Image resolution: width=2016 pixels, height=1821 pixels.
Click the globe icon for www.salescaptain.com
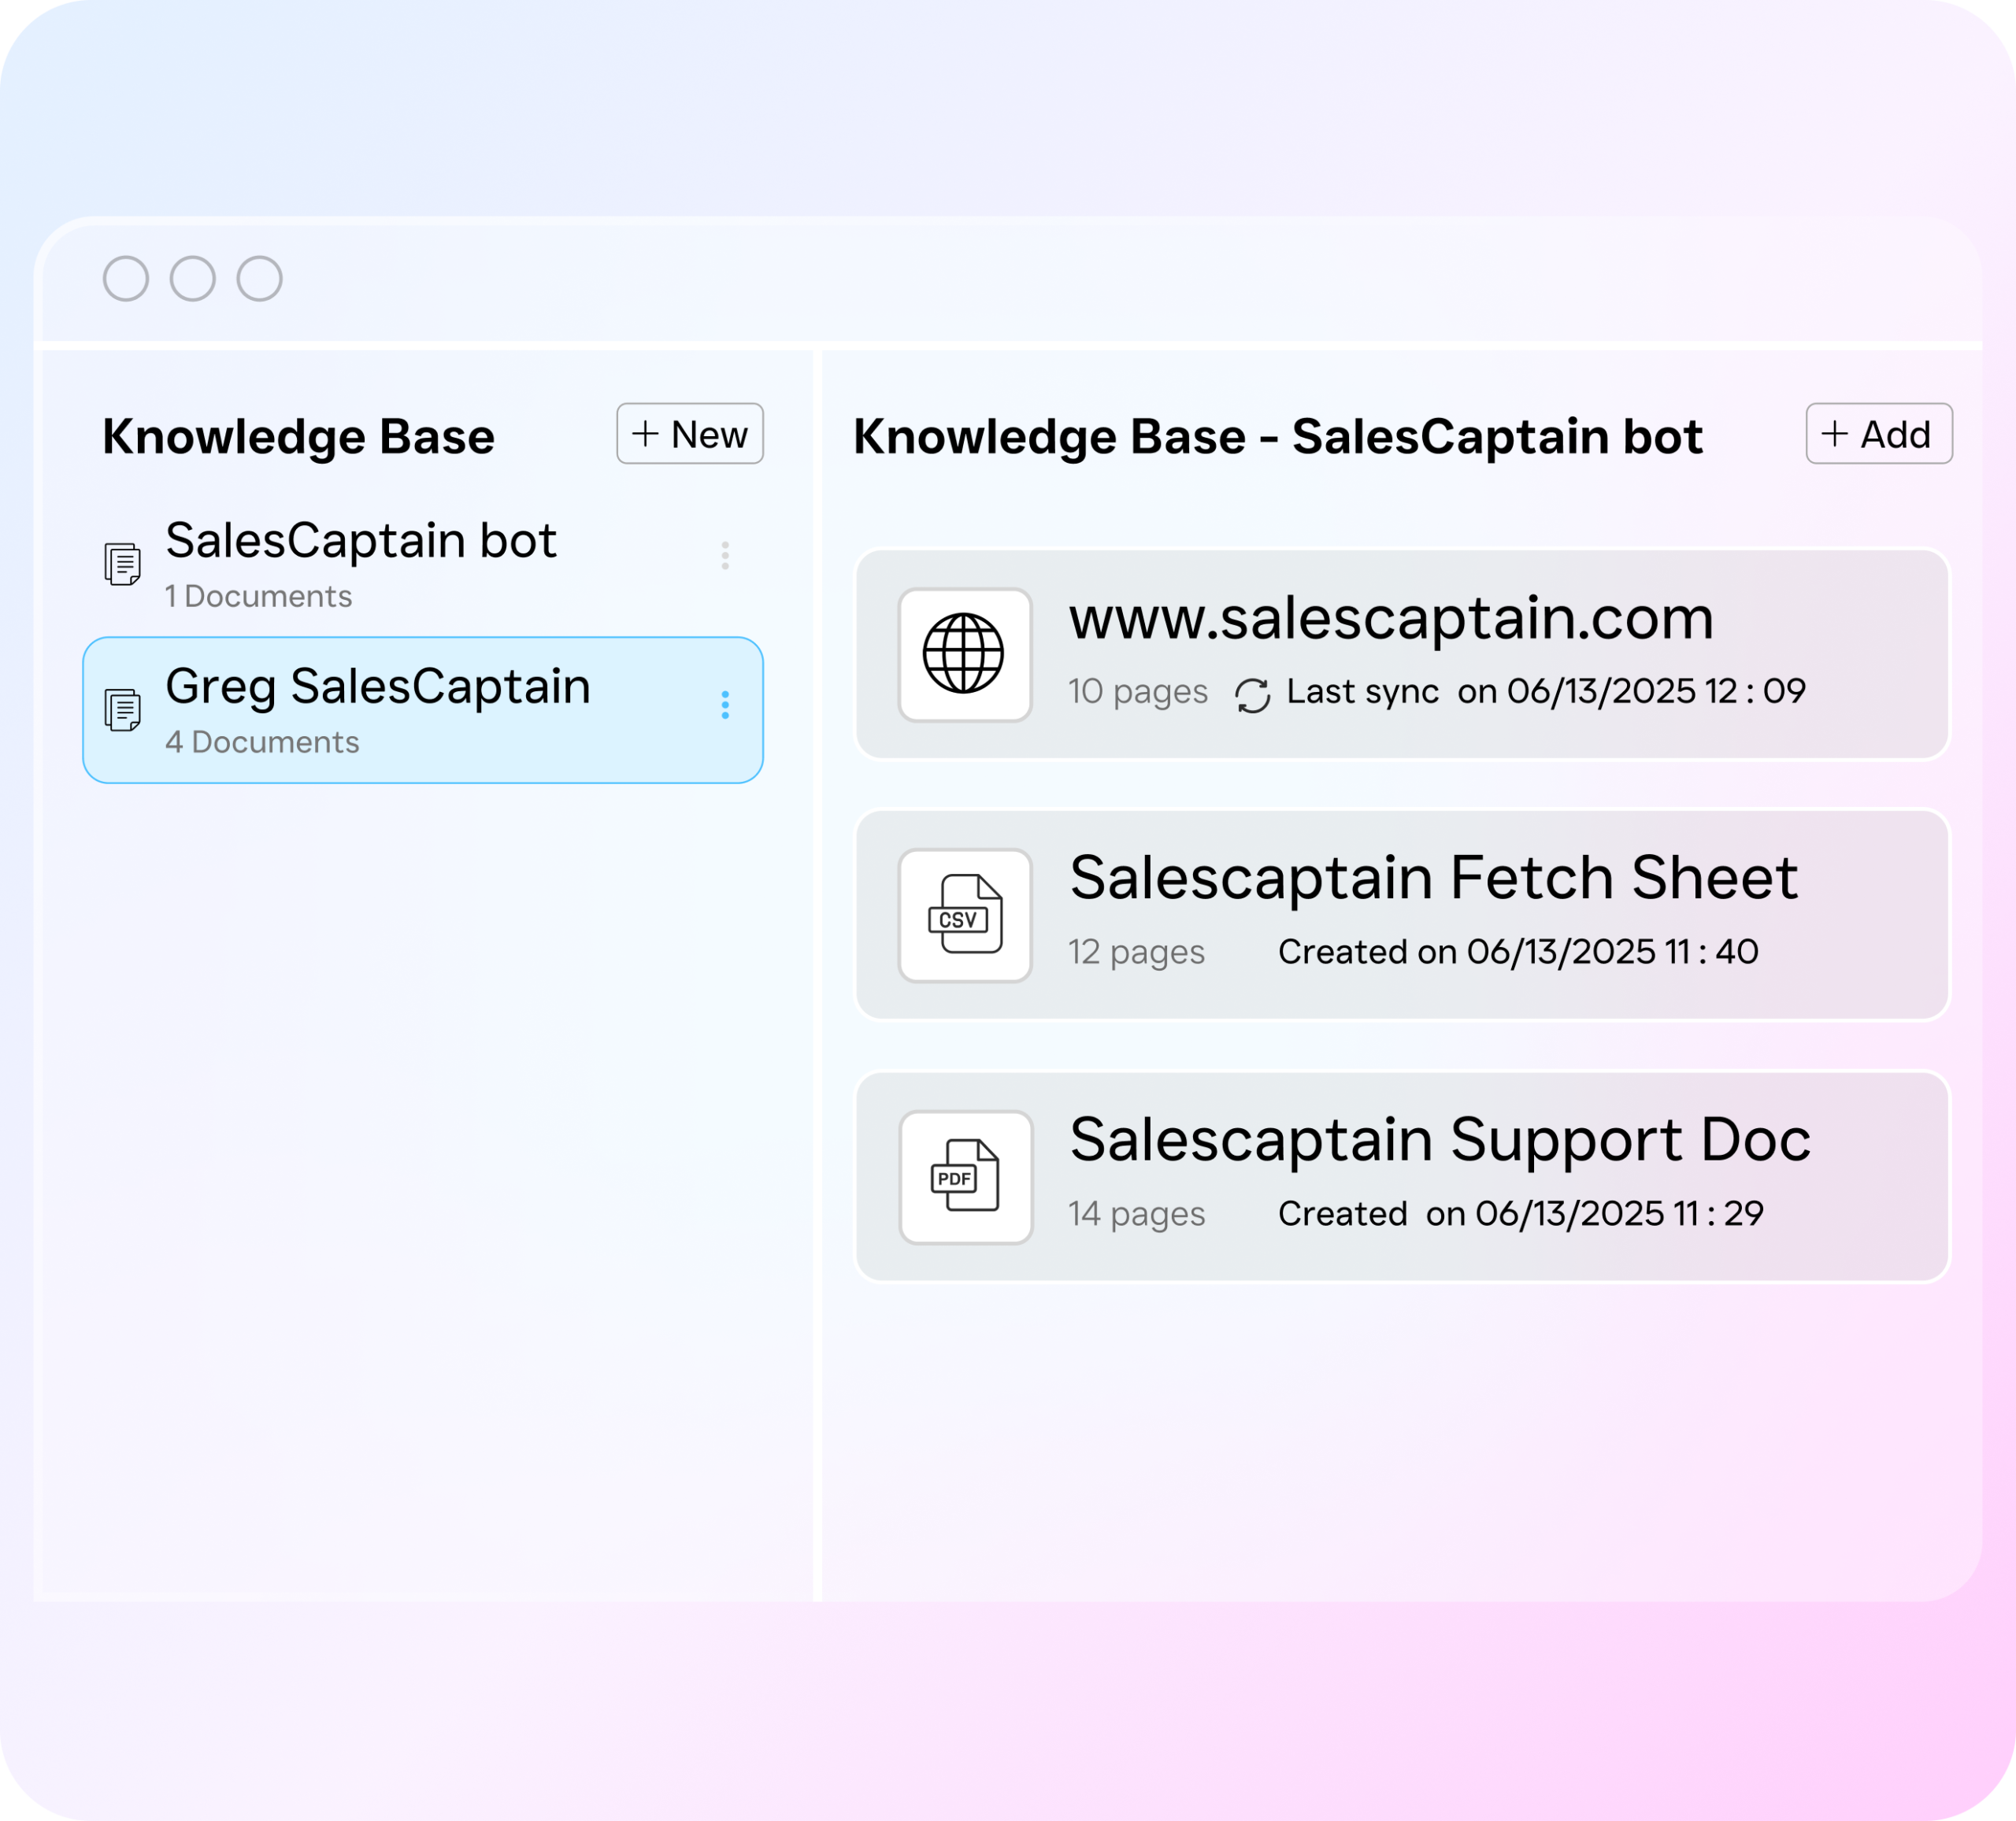coord(966,654)
